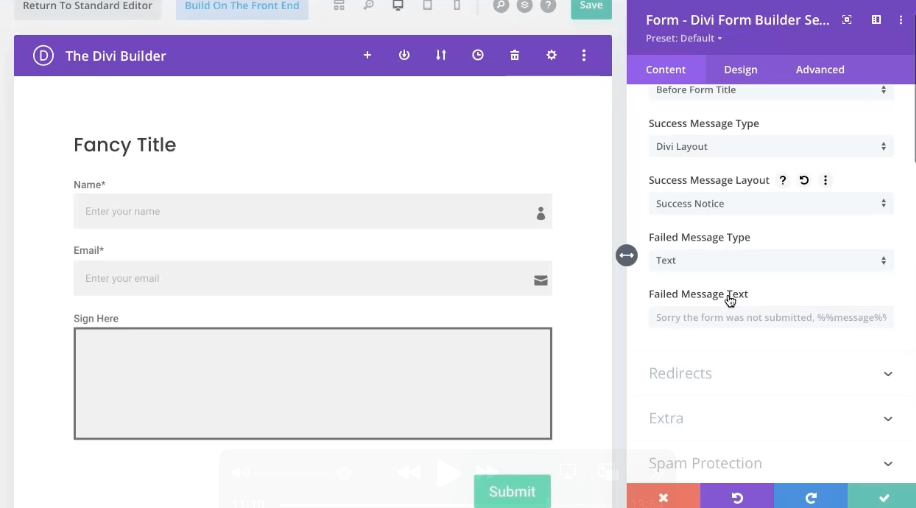Open form settings panel three-dot menu
Viewport: 916px width, 508px height.
tap(901, 20)
